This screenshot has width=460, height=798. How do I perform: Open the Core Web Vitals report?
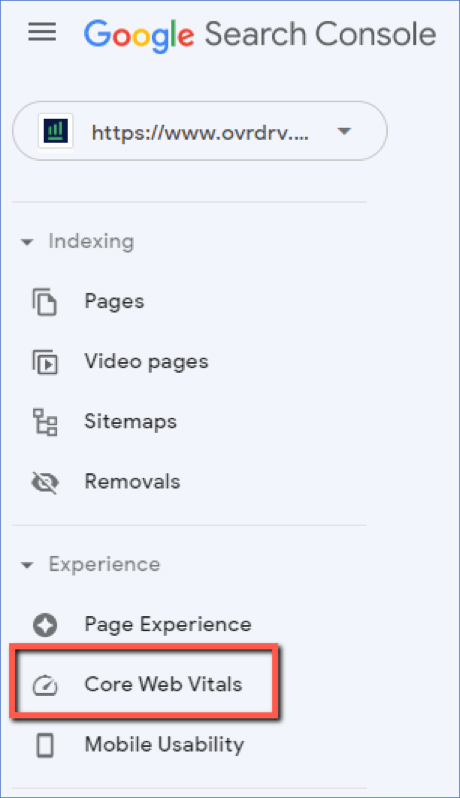[x=163, y=684]
